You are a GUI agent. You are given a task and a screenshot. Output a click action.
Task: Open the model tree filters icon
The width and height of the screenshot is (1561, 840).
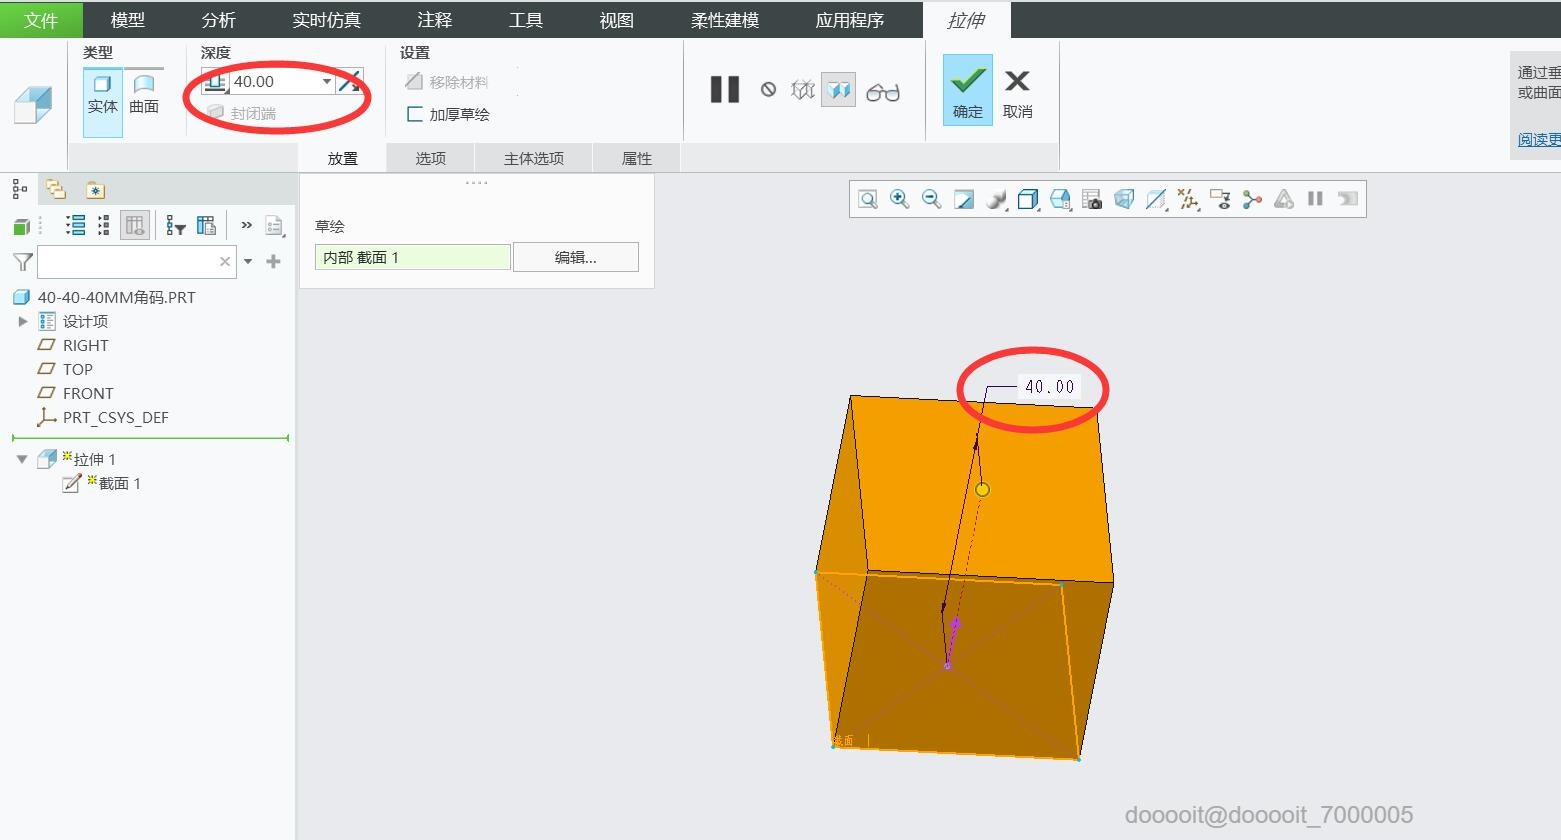click(176, 226)
